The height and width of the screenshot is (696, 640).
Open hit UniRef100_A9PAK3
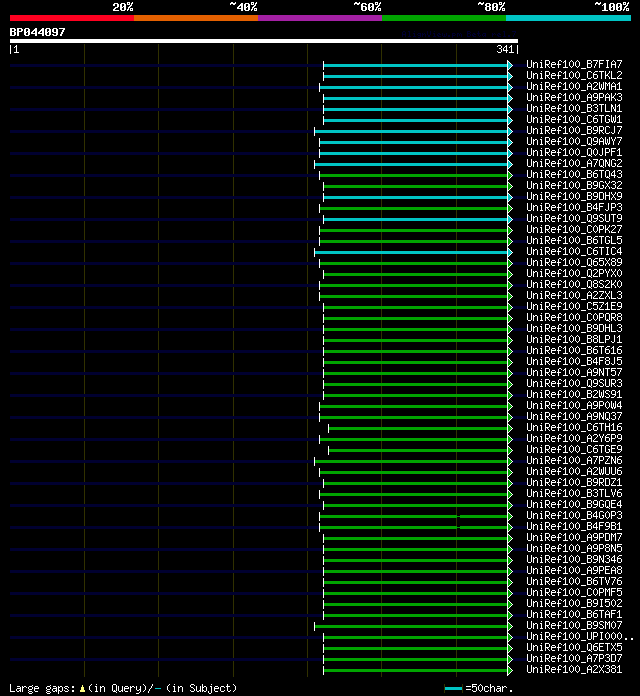574,97
